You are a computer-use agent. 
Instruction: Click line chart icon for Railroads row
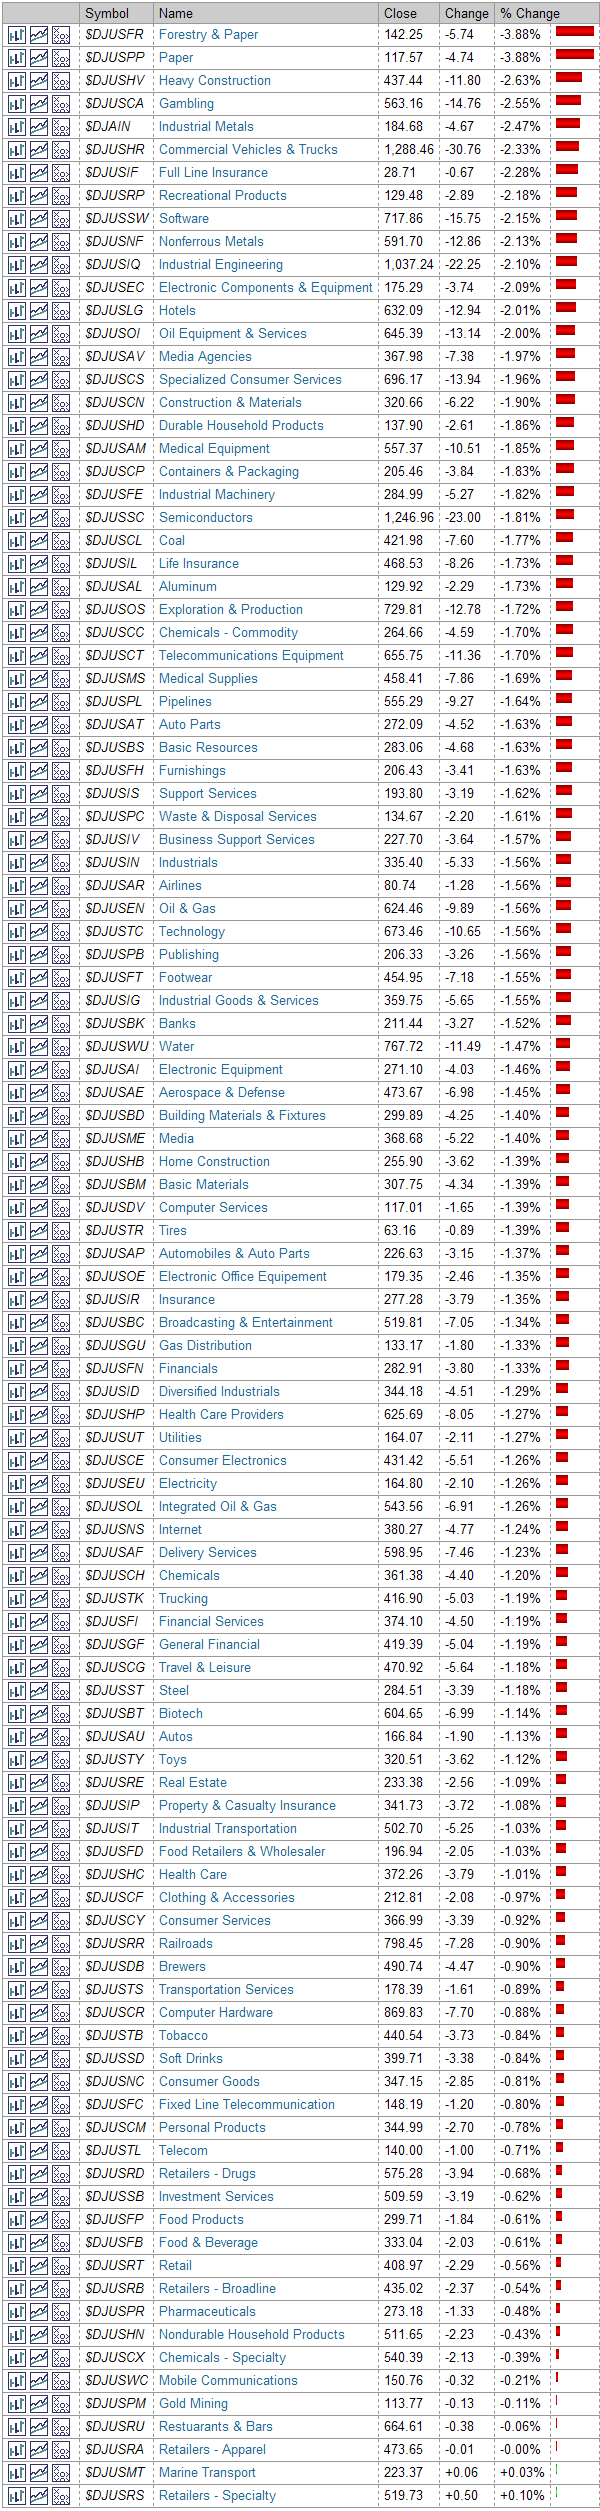(39, 1944)
